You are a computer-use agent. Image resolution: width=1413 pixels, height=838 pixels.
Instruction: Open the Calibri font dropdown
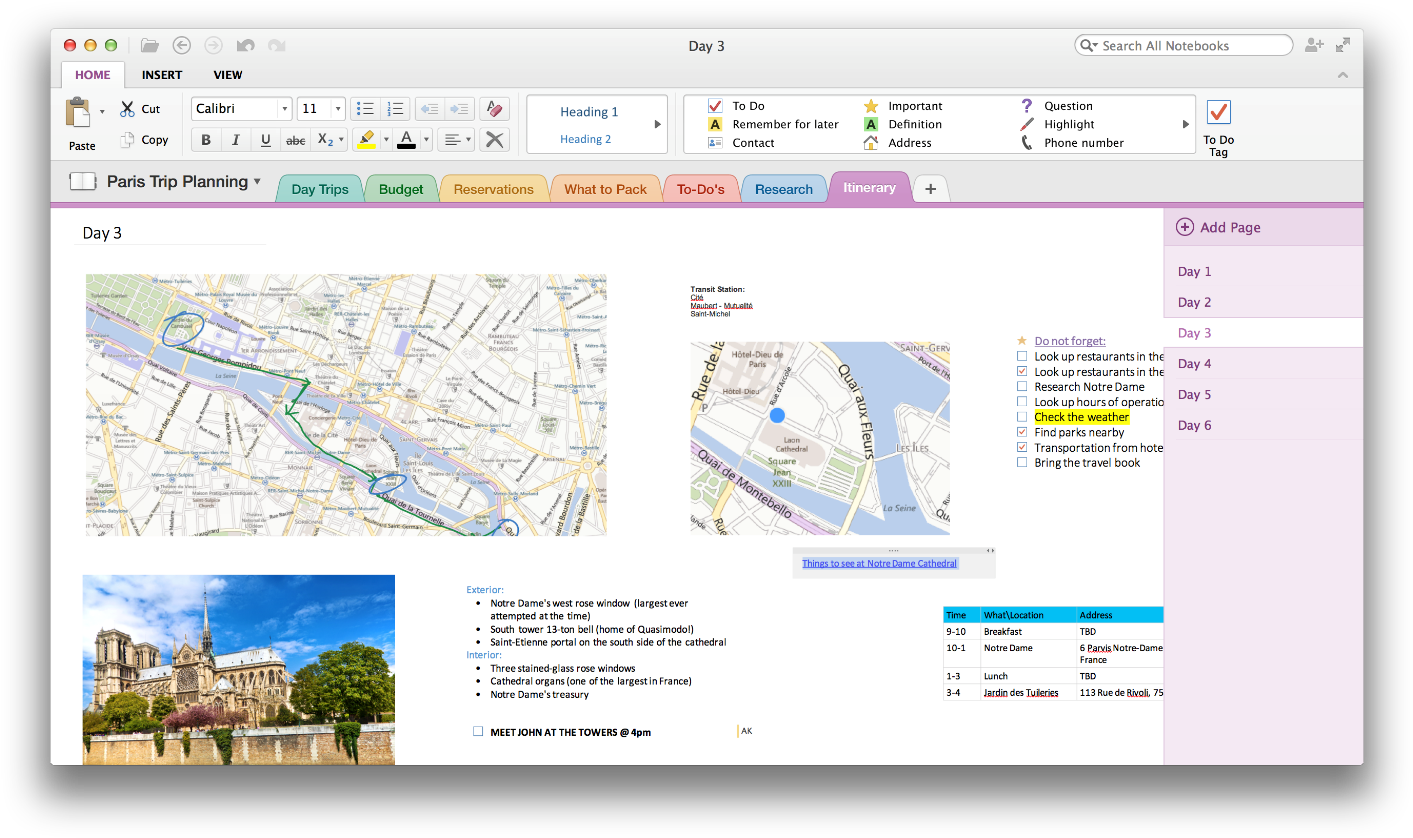click(x=284, y=108)
